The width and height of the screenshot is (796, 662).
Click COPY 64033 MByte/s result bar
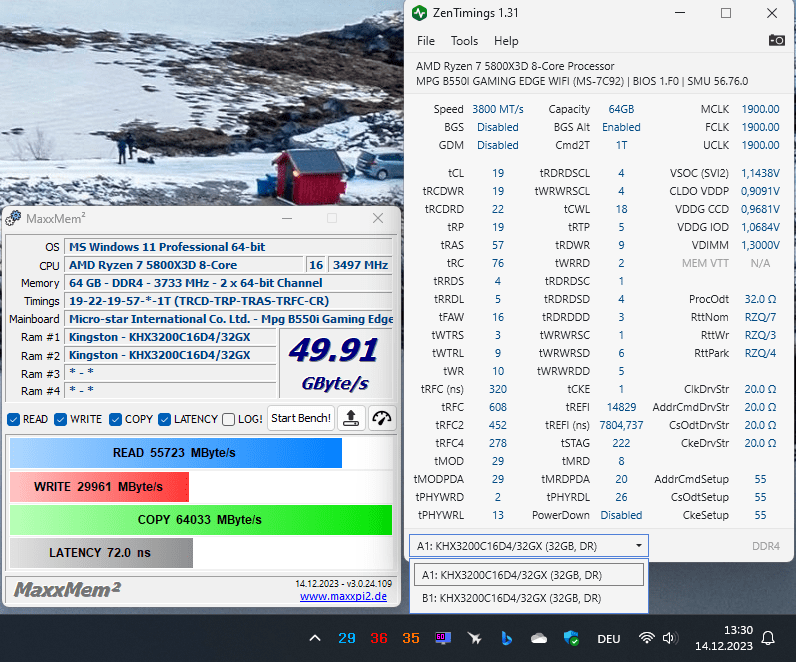pyautogui.click(x=201, y=520)
